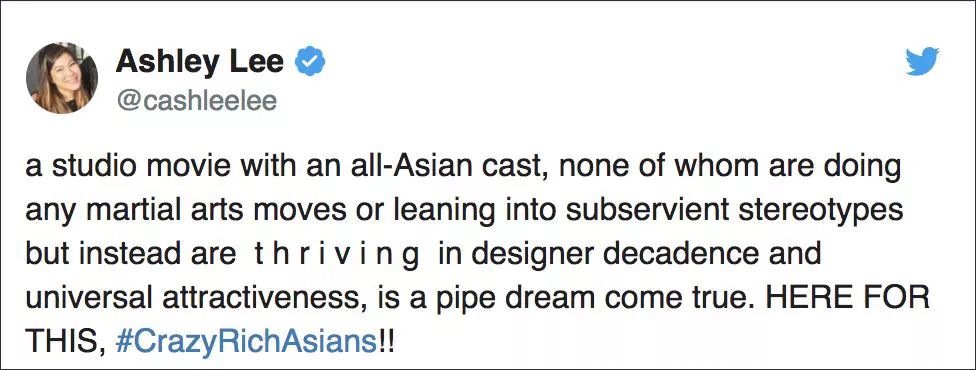
Task: Click the phrase universal attractiveness
Action: (190, 300)
